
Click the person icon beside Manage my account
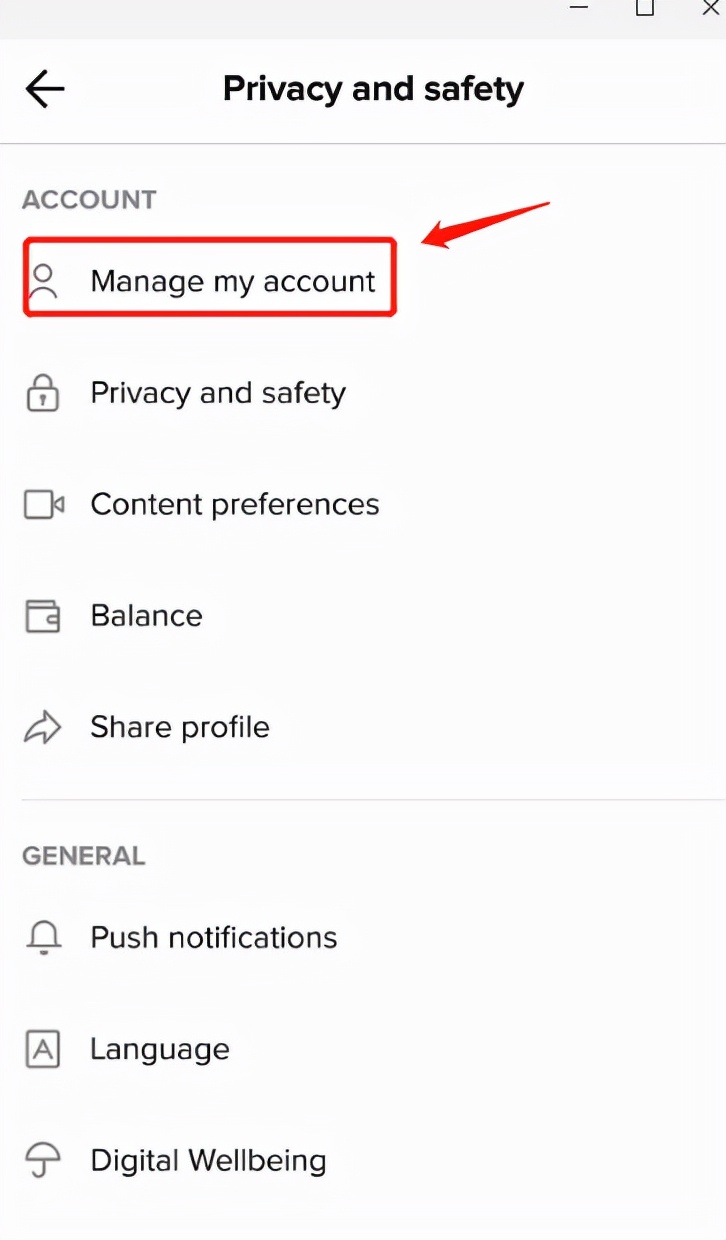point(43,282)
